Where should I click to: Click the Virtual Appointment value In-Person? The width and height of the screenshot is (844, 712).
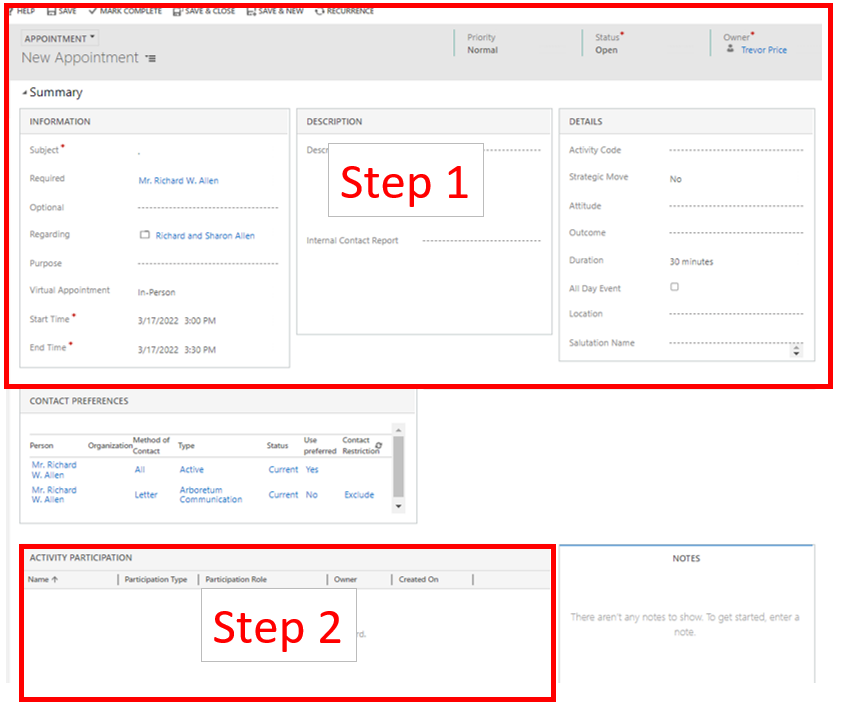click(157, 292)
